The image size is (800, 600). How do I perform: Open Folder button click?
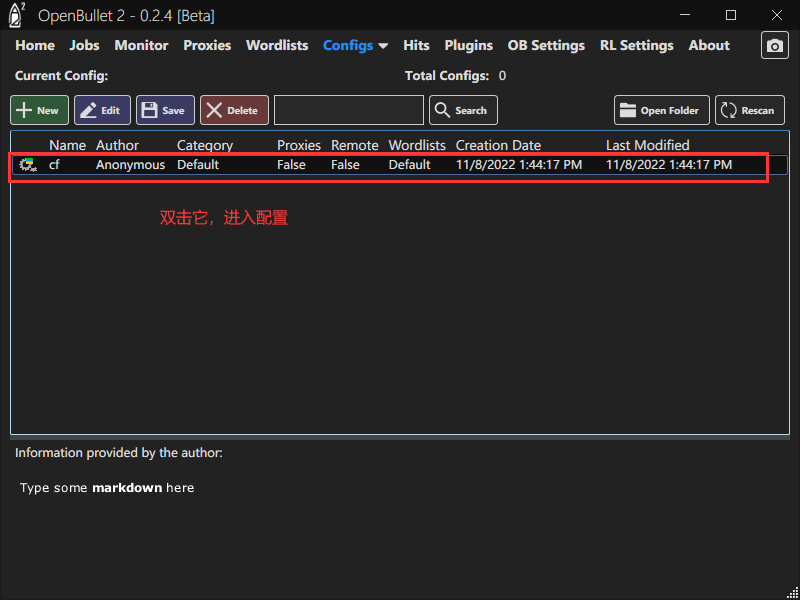point(662,110)
